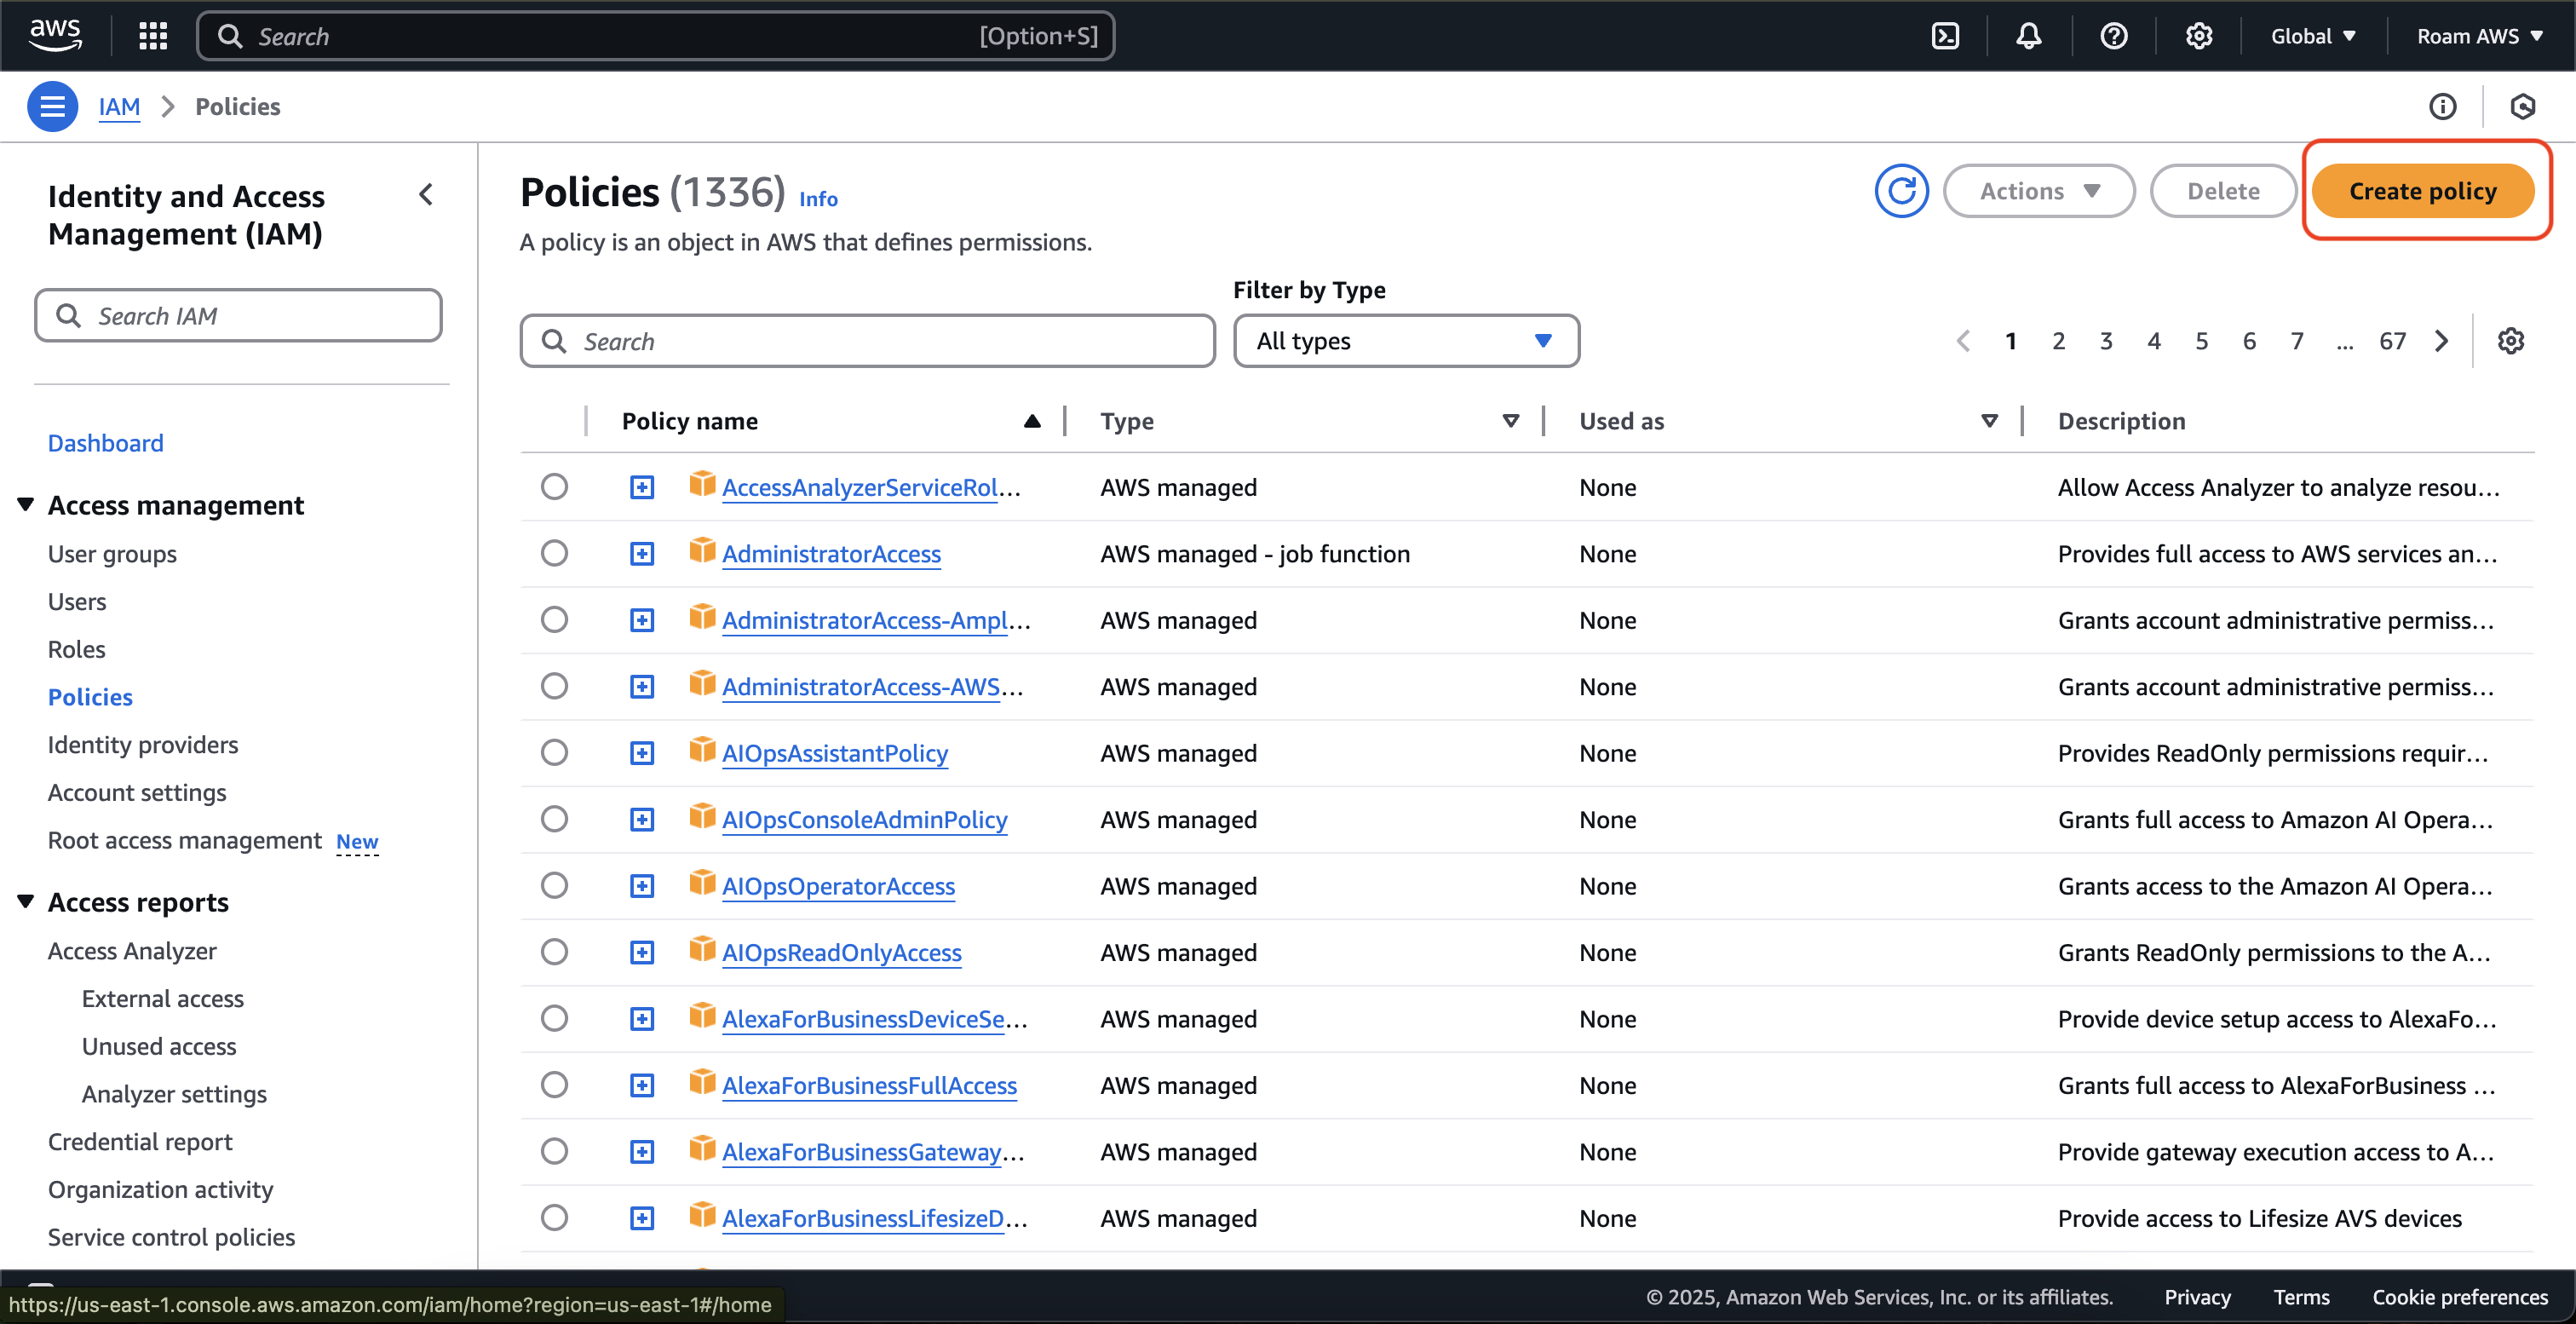Click the policies Search field
The image size is (2576, 1324).
tap(867, 341)
